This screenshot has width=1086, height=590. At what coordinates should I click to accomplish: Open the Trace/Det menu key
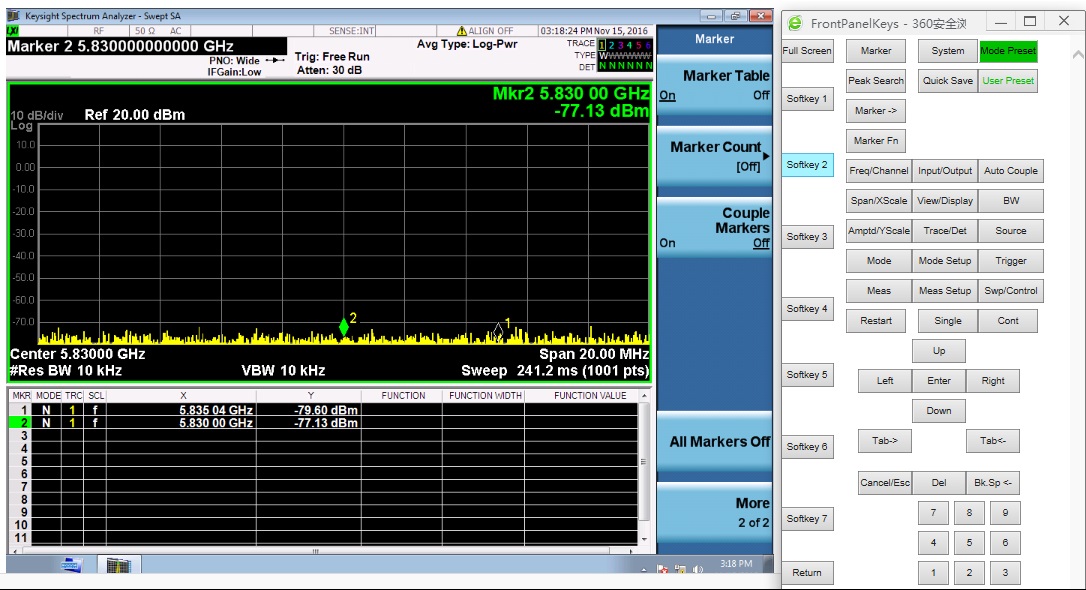(944, 231)
